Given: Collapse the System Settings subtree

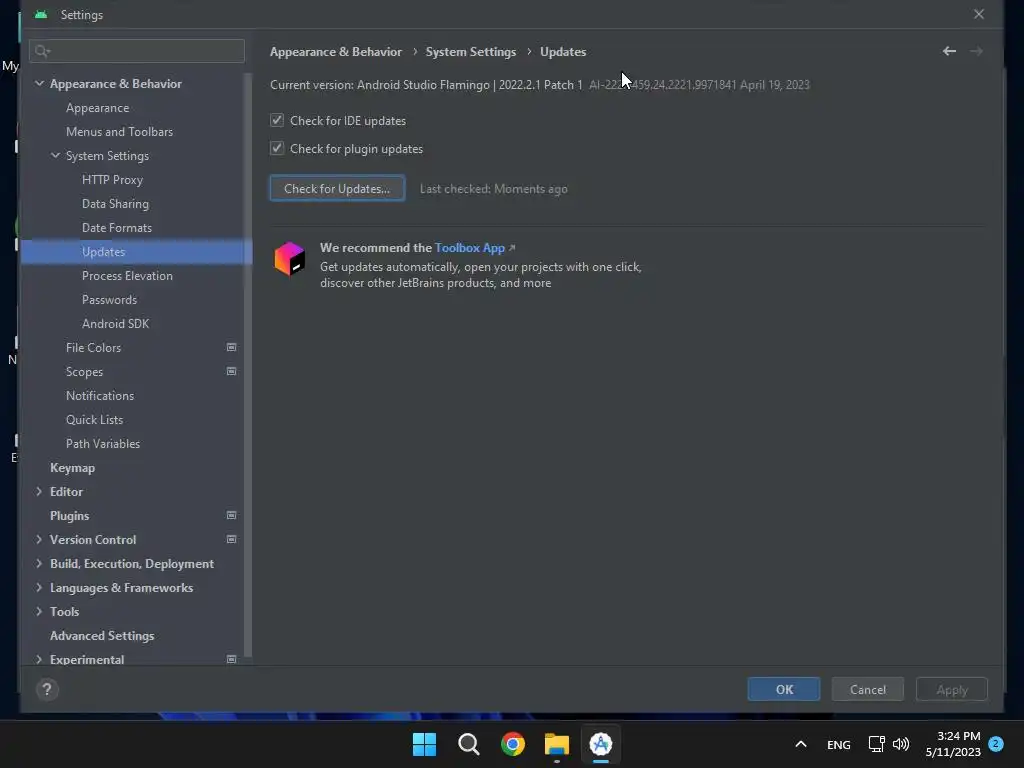Looking at the screenshot, I should (x=56, y=155).
